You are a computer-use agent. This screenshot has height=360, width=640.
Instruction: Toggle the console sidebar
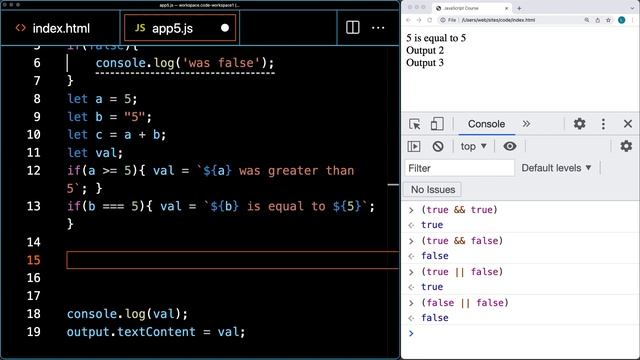click(414, 146)
